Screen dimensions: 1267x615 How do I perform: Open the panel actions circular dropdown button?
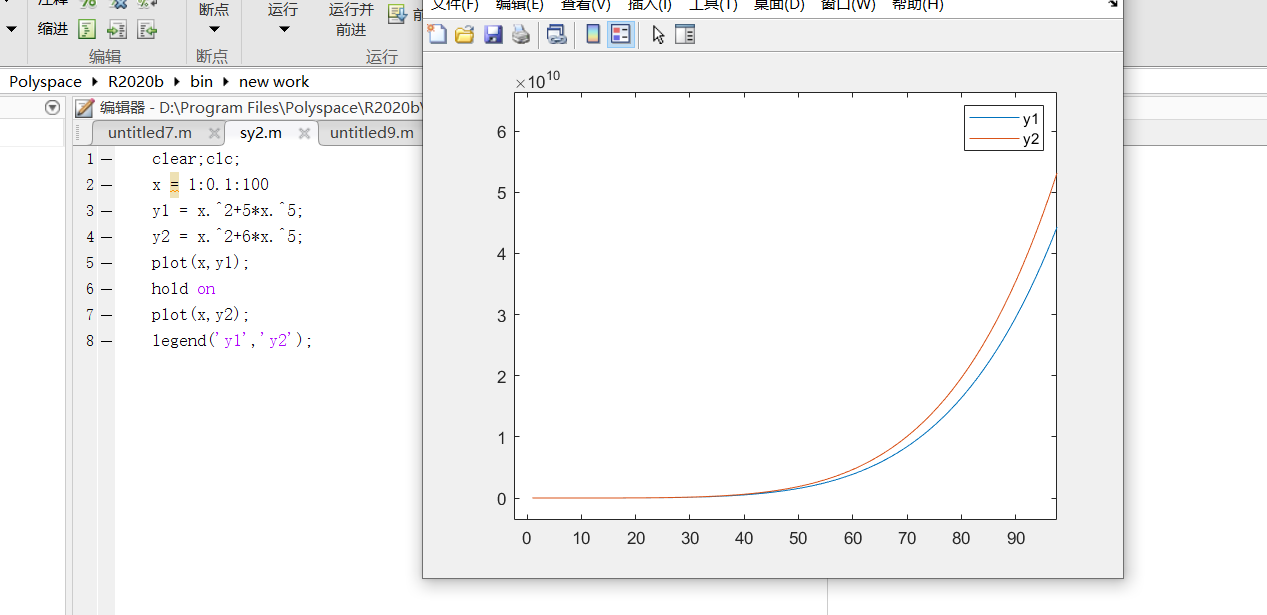[52, 108]
